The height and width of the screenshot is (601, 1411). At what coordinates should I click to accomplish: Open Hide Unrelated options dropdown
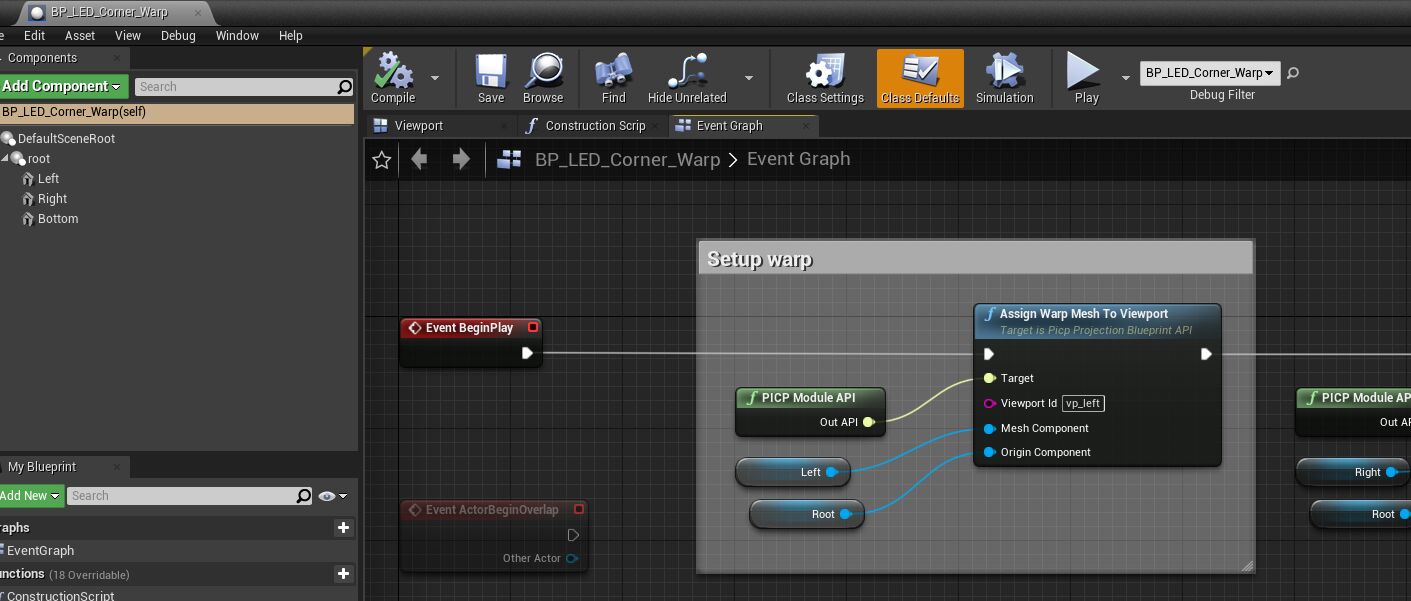(749, 77)
